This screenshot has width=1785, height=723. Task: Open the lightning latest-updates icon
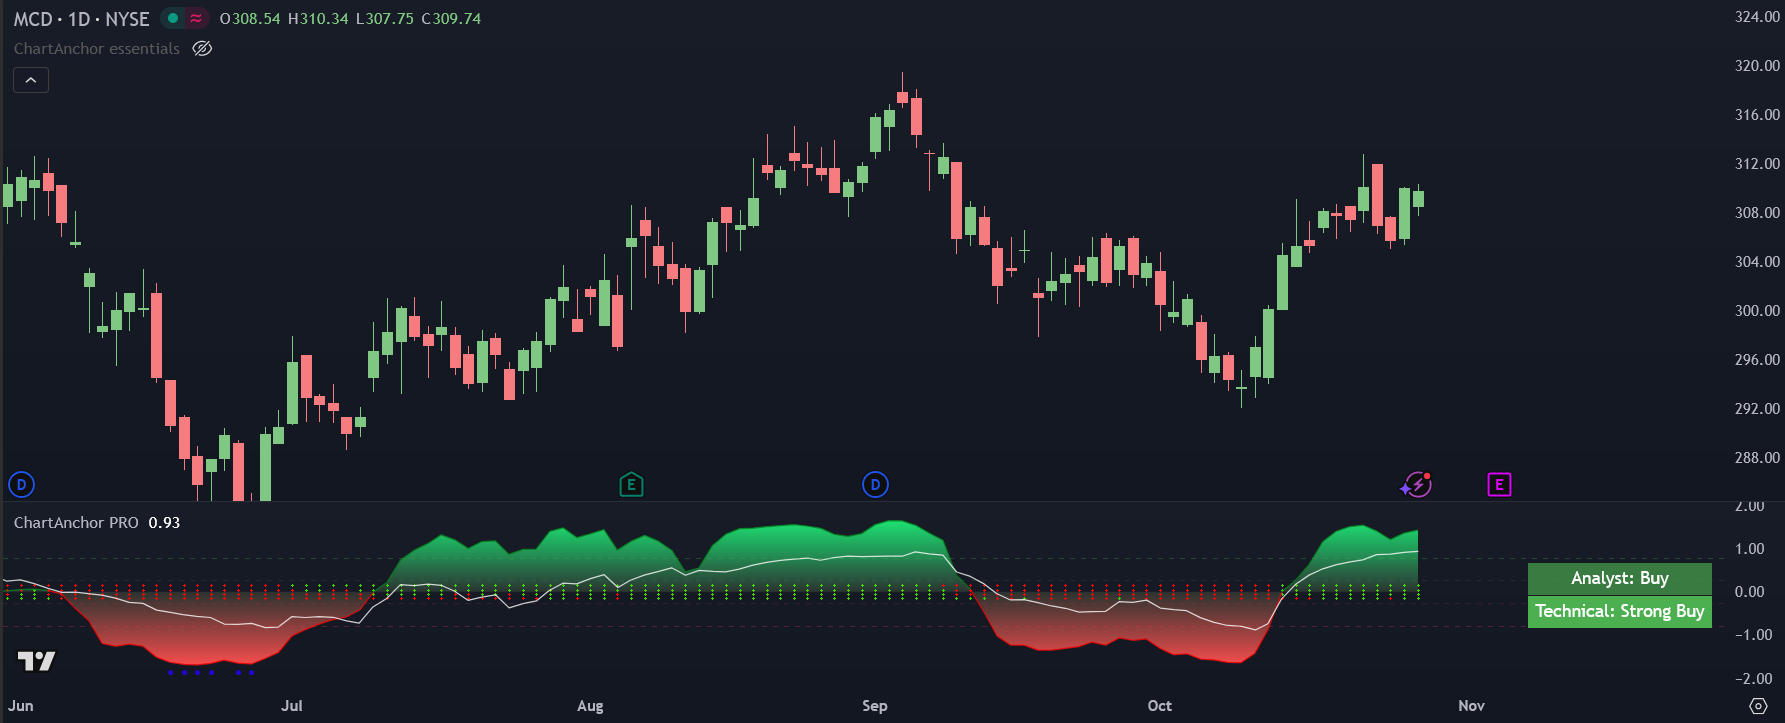click(x=1416, y=485)
